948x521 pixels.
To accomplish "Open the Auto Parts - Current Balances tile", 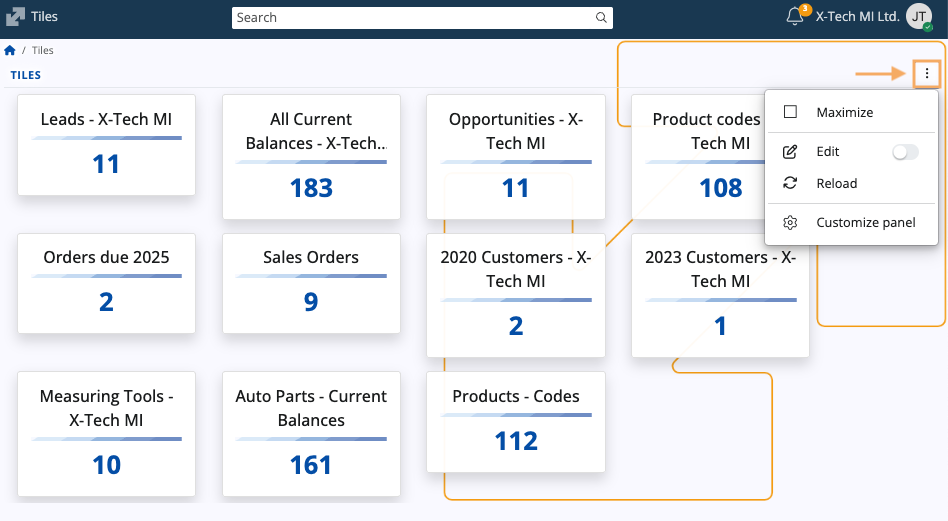I will click(x=311, y=433).
